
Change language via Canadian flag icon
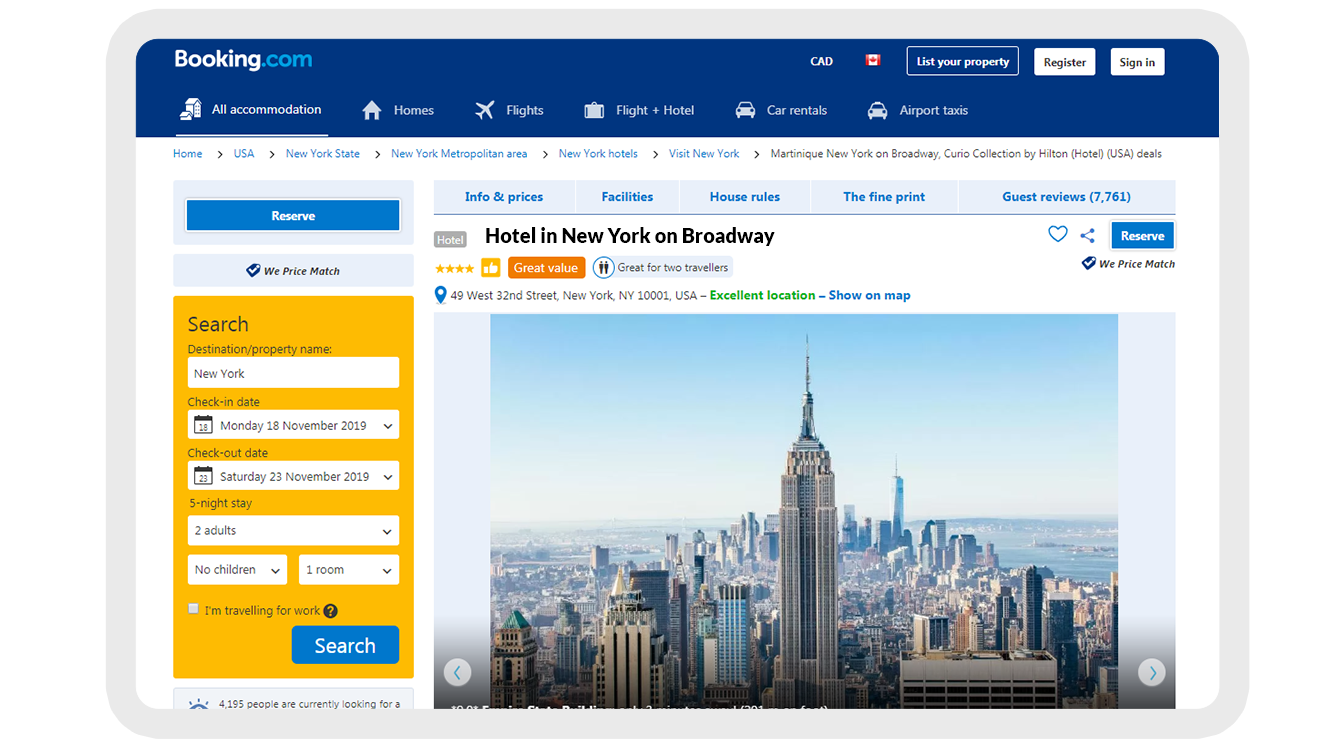click(x=872, y=61)
